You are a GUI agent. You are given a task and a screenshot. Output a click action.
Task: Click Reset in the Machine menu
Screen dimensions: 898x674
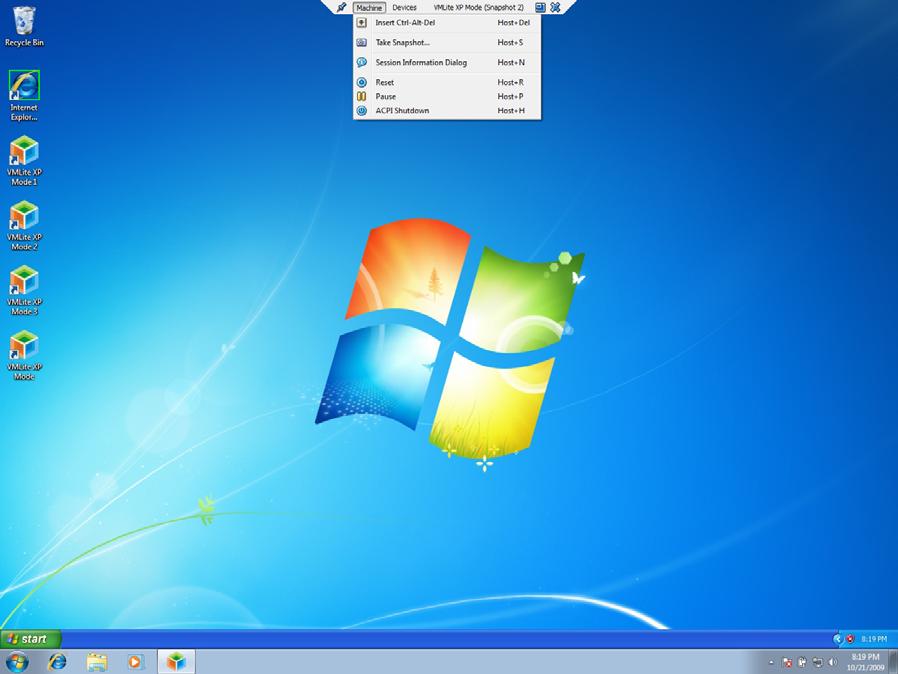(385, 82)
